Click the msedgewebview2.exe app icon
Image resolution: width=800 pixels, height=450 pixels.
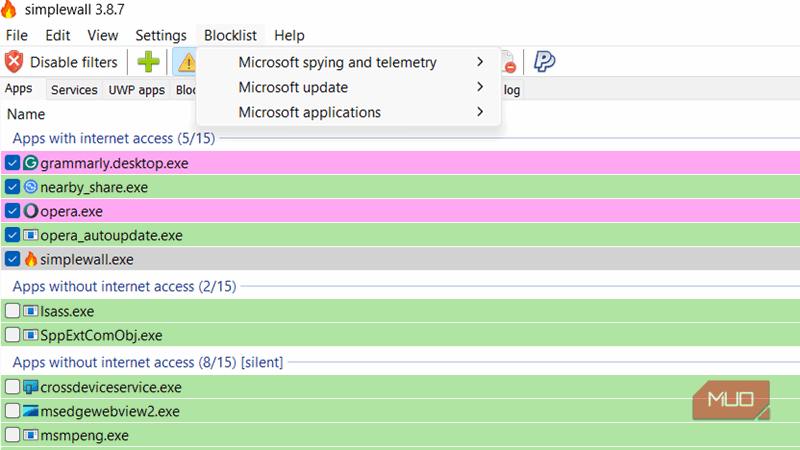(30, 411)
